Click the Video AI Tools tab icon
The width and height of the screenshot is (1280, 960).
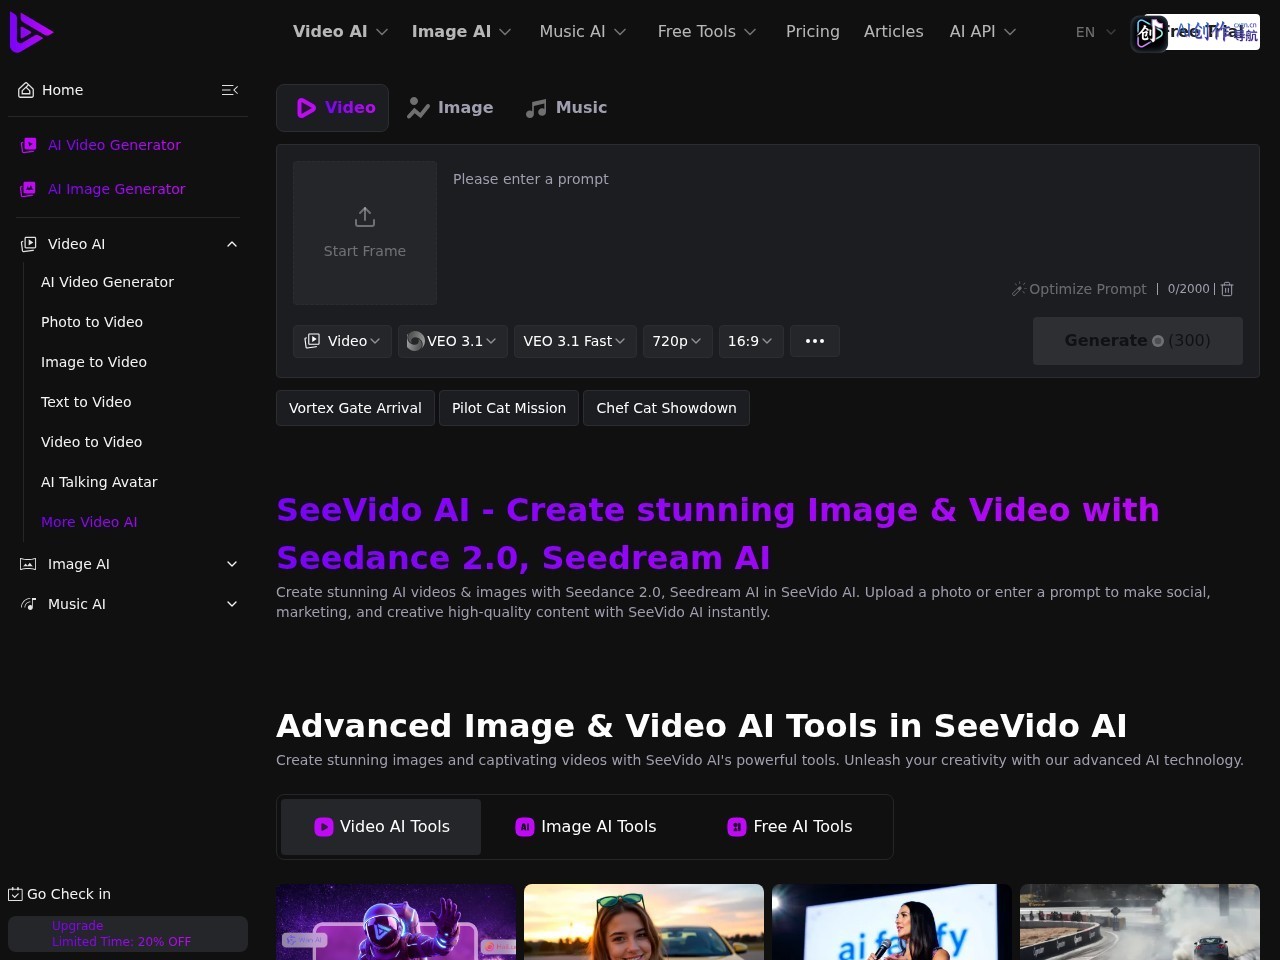(324, 827)
